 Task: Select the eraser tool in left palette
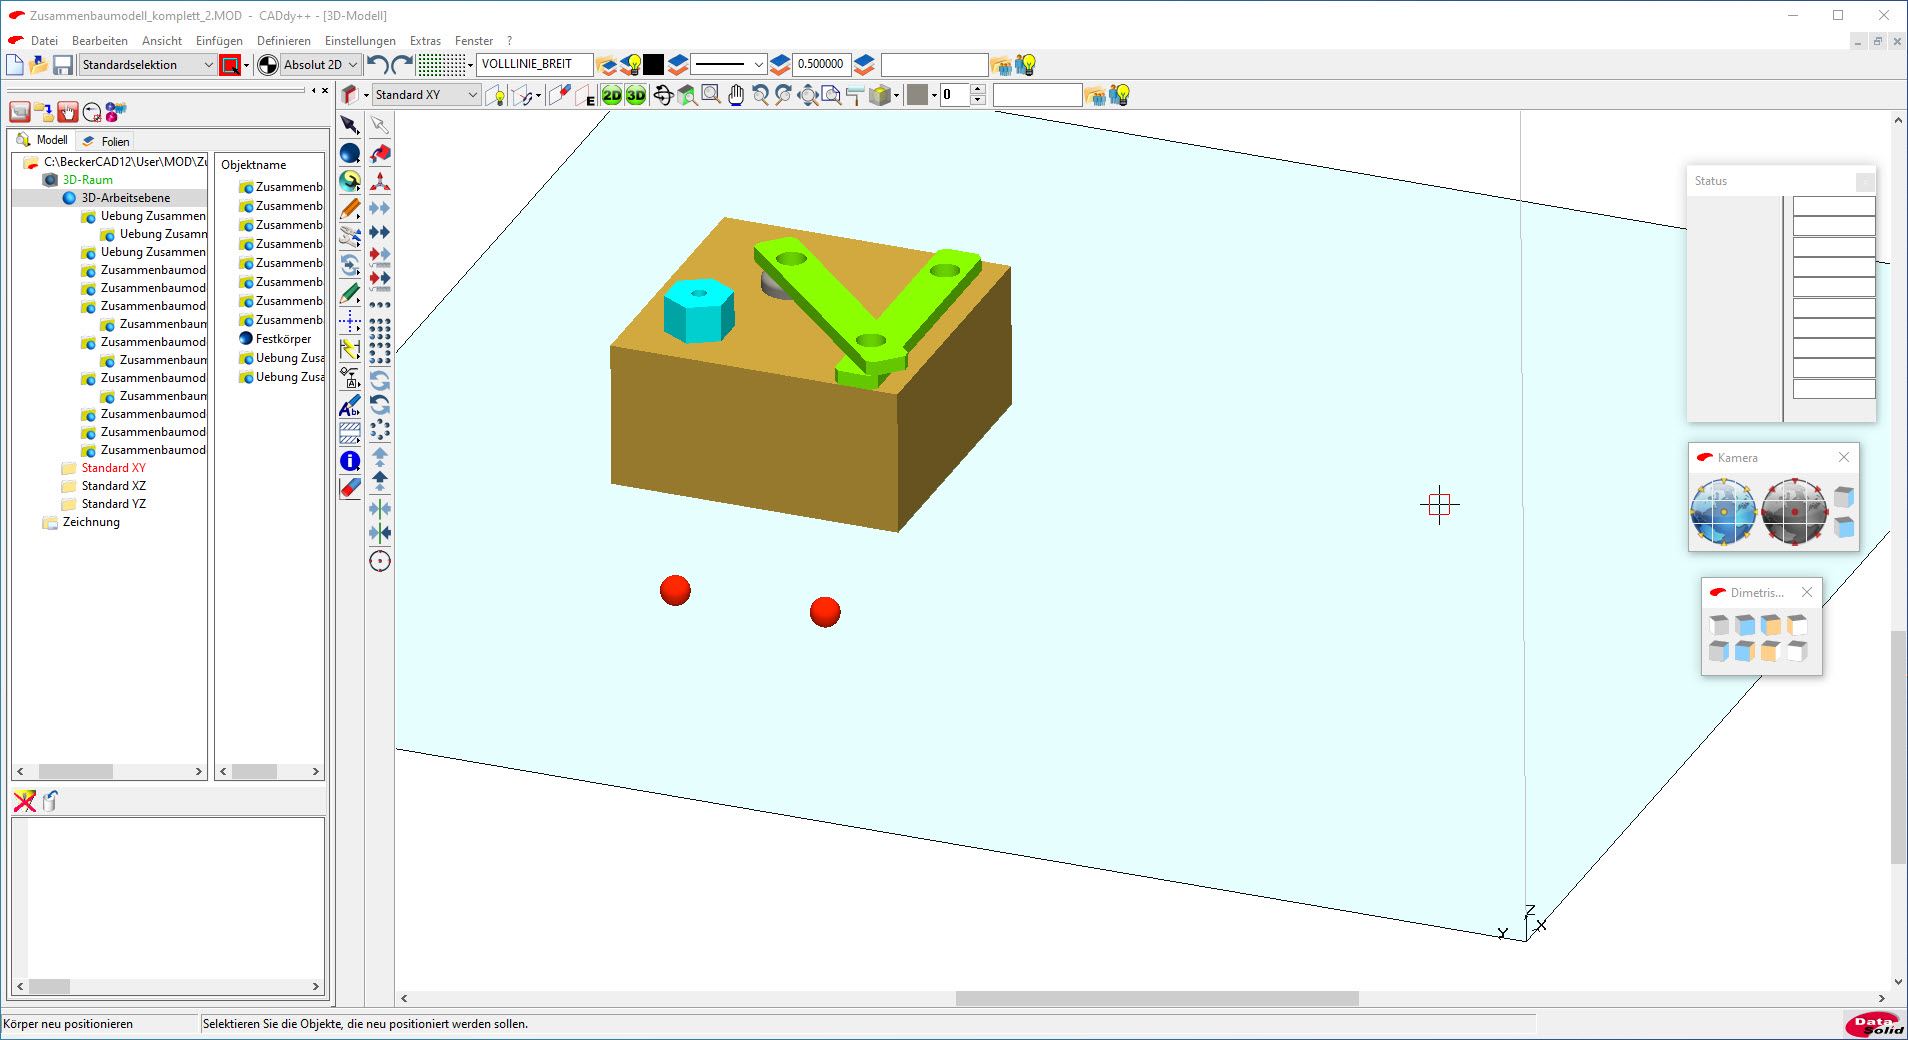coord(350,488)
